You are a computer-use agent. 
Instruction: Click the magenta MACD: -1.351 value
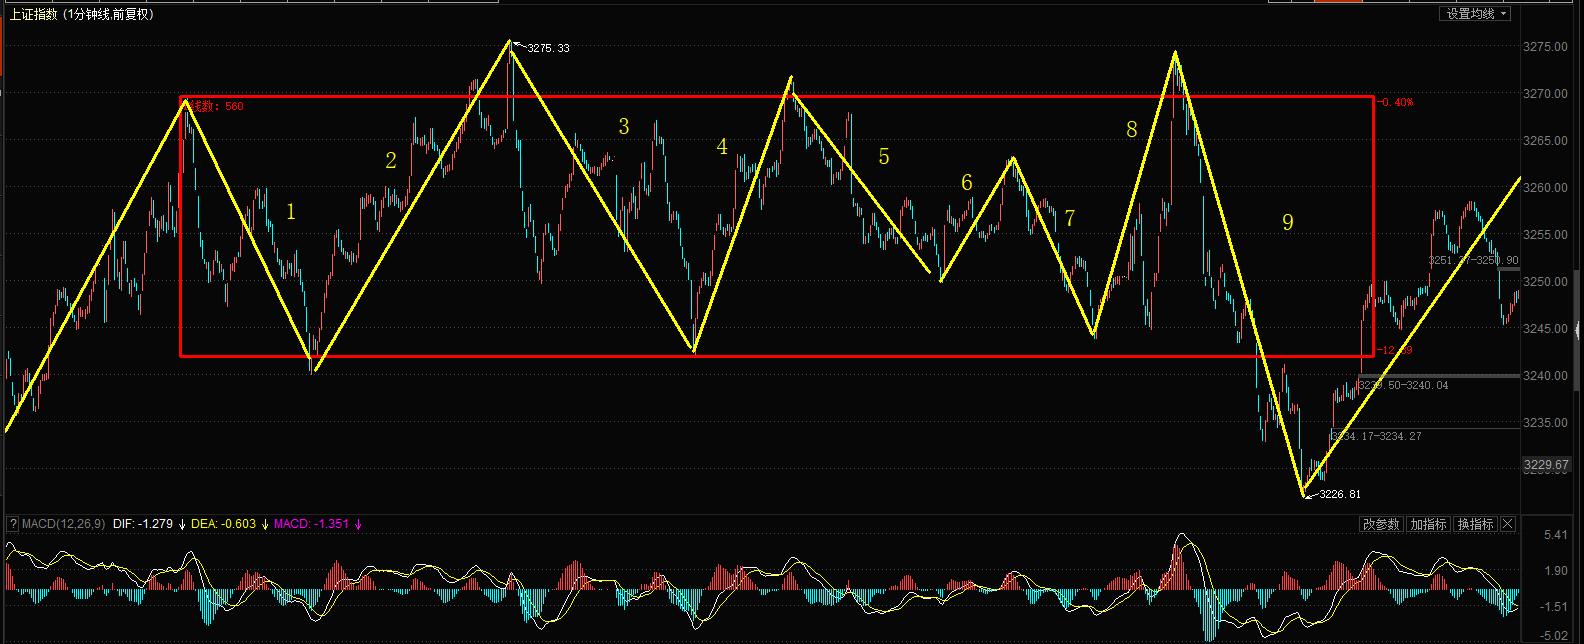[311, 524]
